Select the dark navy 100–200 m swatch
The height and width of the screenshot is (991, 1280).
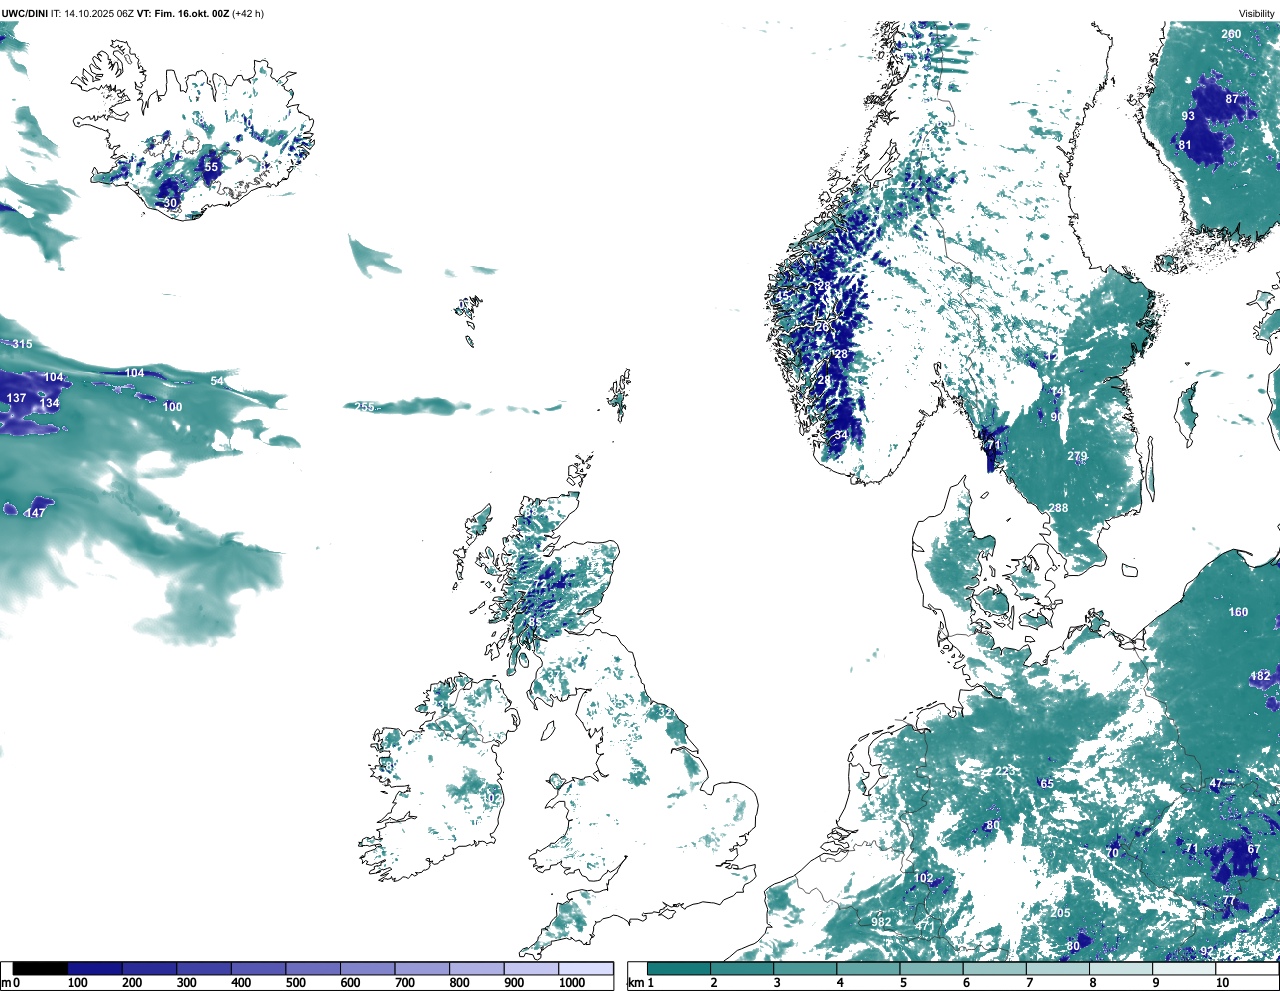[95, 968]
